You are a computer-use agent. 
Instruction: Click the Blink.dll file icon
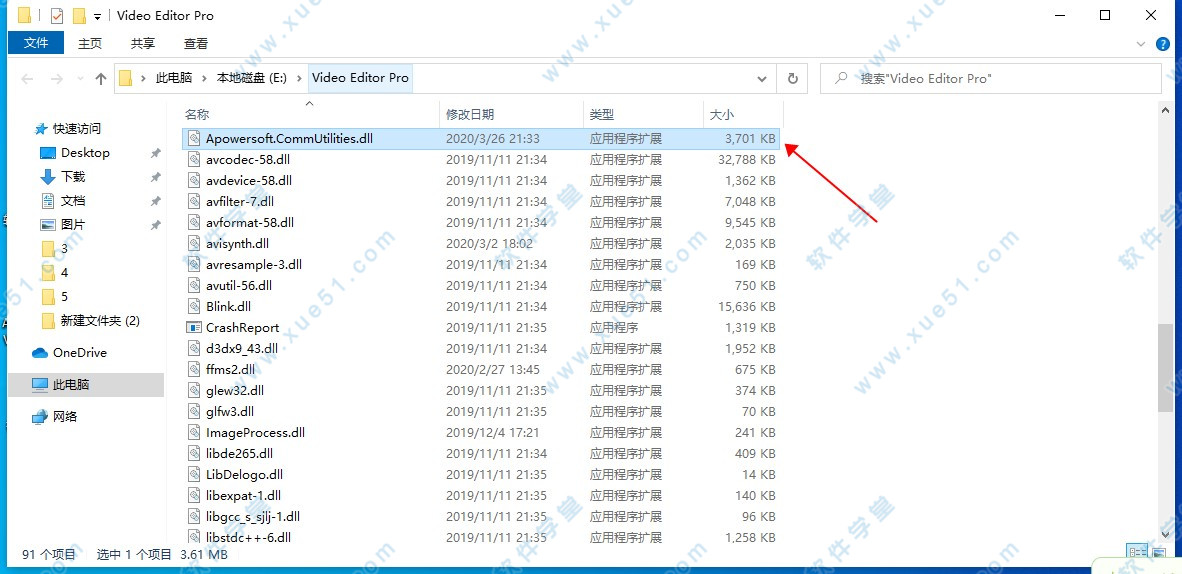pyautogui.click(x=194, y=306)
